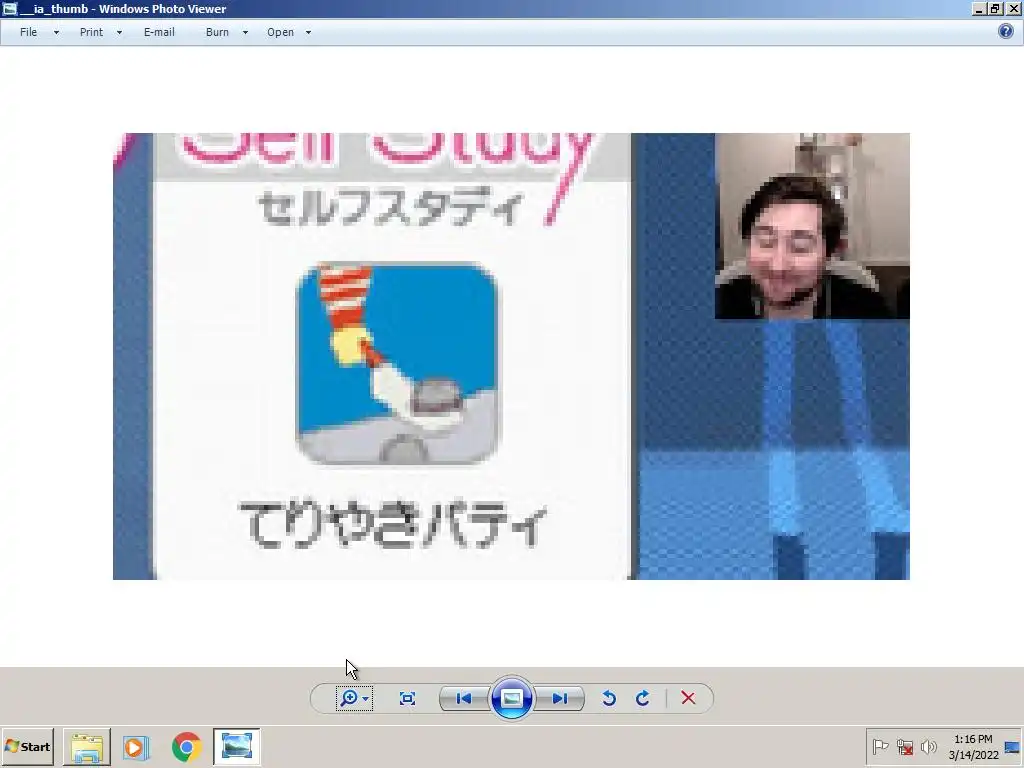Expand the Open dropdown arrow
This screenshot has height=768, width=1024.
[x=308, y=32]
